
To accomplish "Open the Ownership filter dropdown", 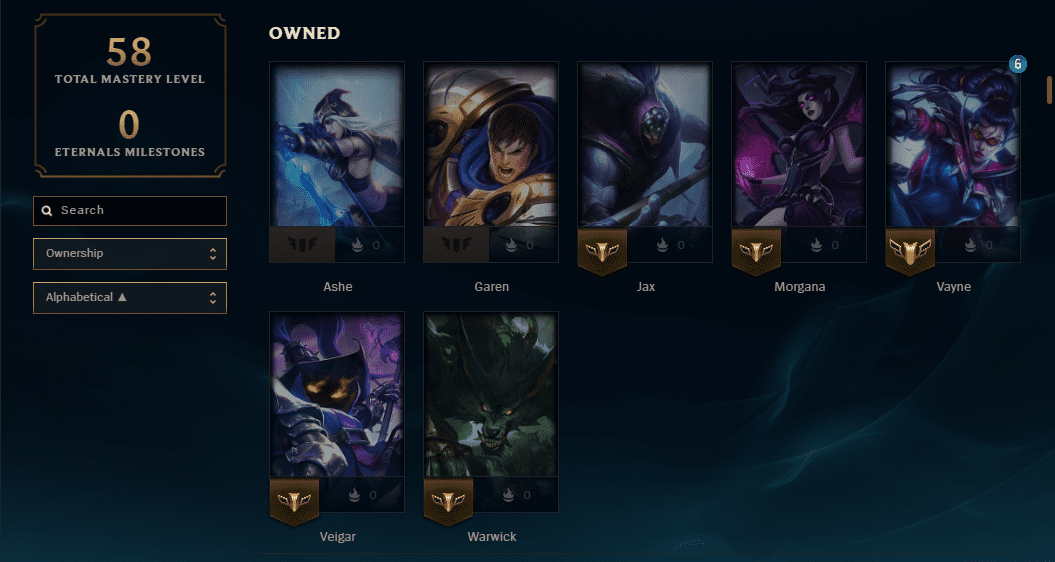I will (130, 254).
